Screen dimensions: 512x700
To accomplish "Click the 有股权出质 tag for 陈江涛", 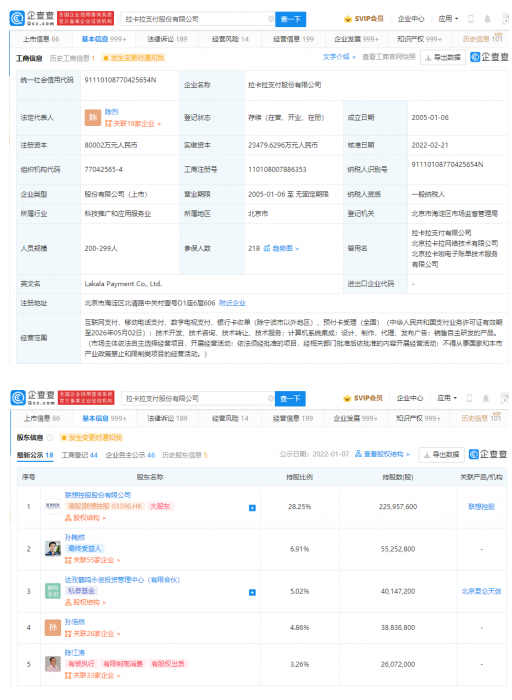I will 167,664.
